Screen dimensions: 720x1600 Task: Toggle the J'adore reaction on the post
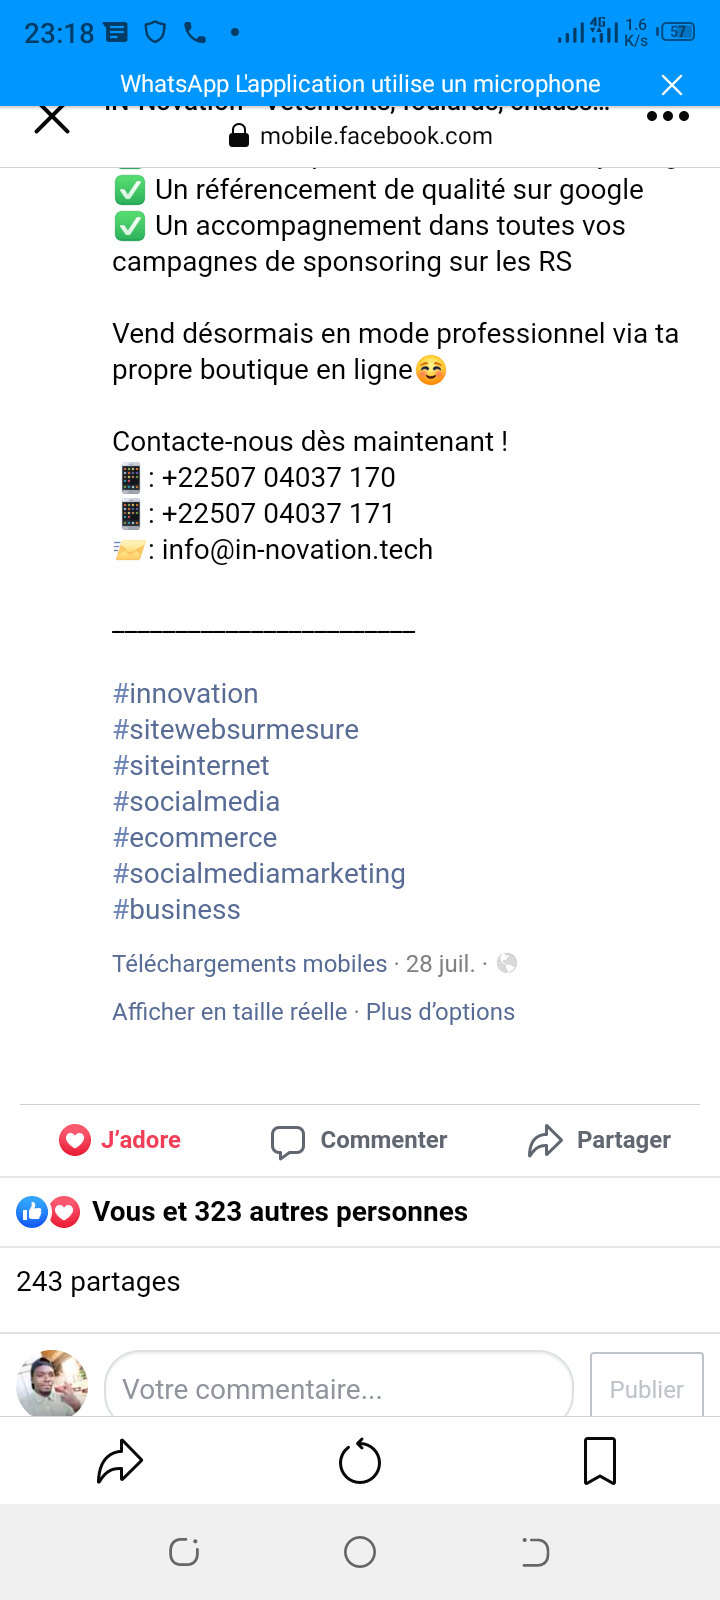coord(120,1140)
